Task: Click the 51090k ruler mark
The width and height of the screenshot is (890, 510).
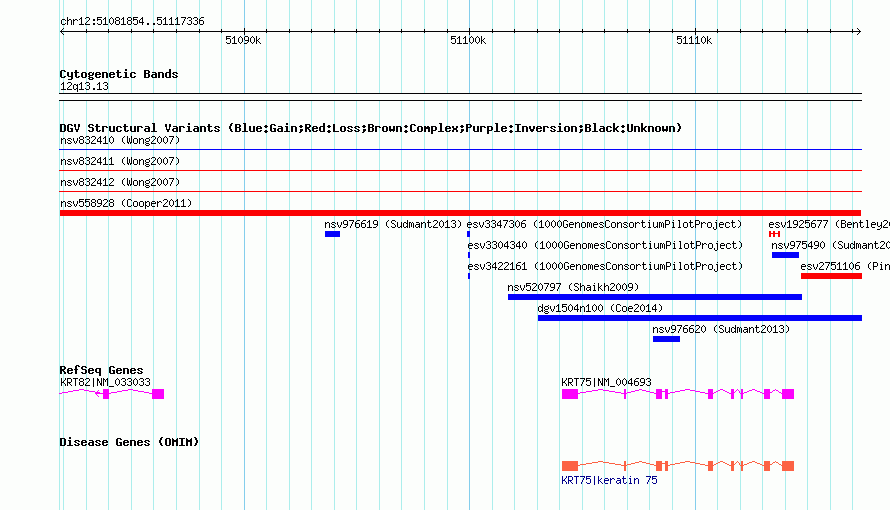Action: tap(243, 40)
